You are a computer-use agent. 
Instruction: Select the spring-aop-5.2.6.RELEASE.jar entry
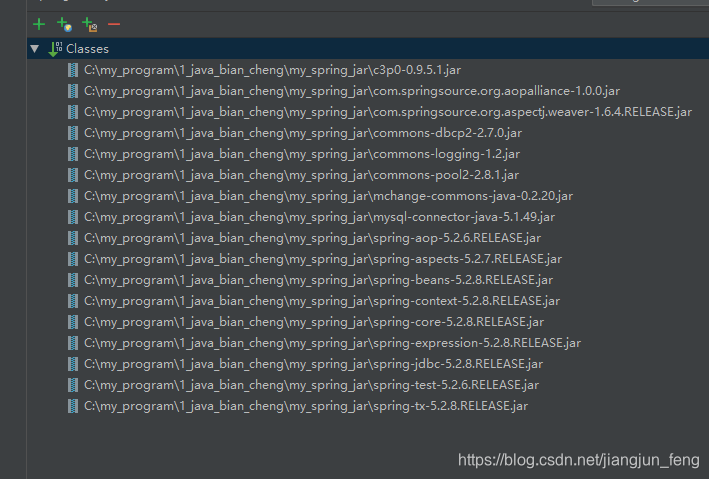coord(312,238)
